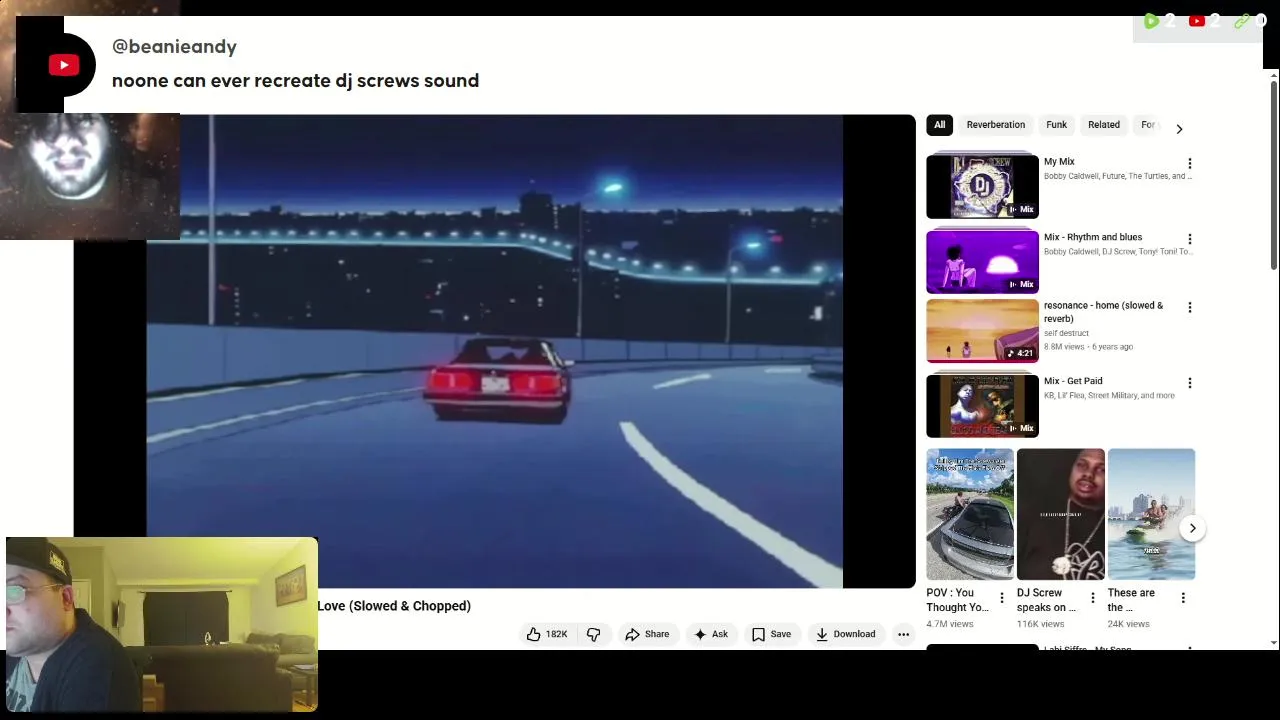Save the video to a playlist

click(771, 634)
